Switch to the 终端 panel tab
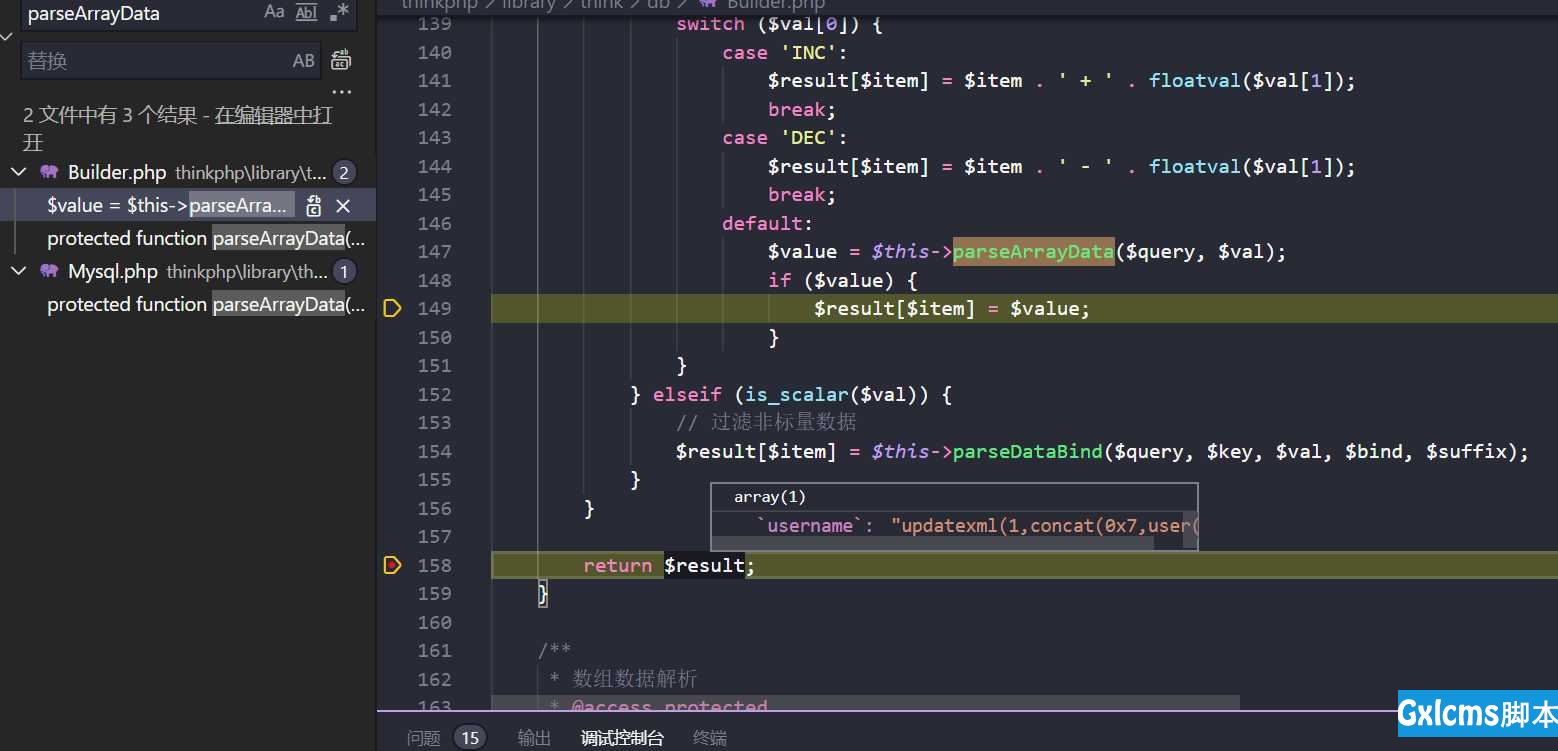 (x=710, y=738)
